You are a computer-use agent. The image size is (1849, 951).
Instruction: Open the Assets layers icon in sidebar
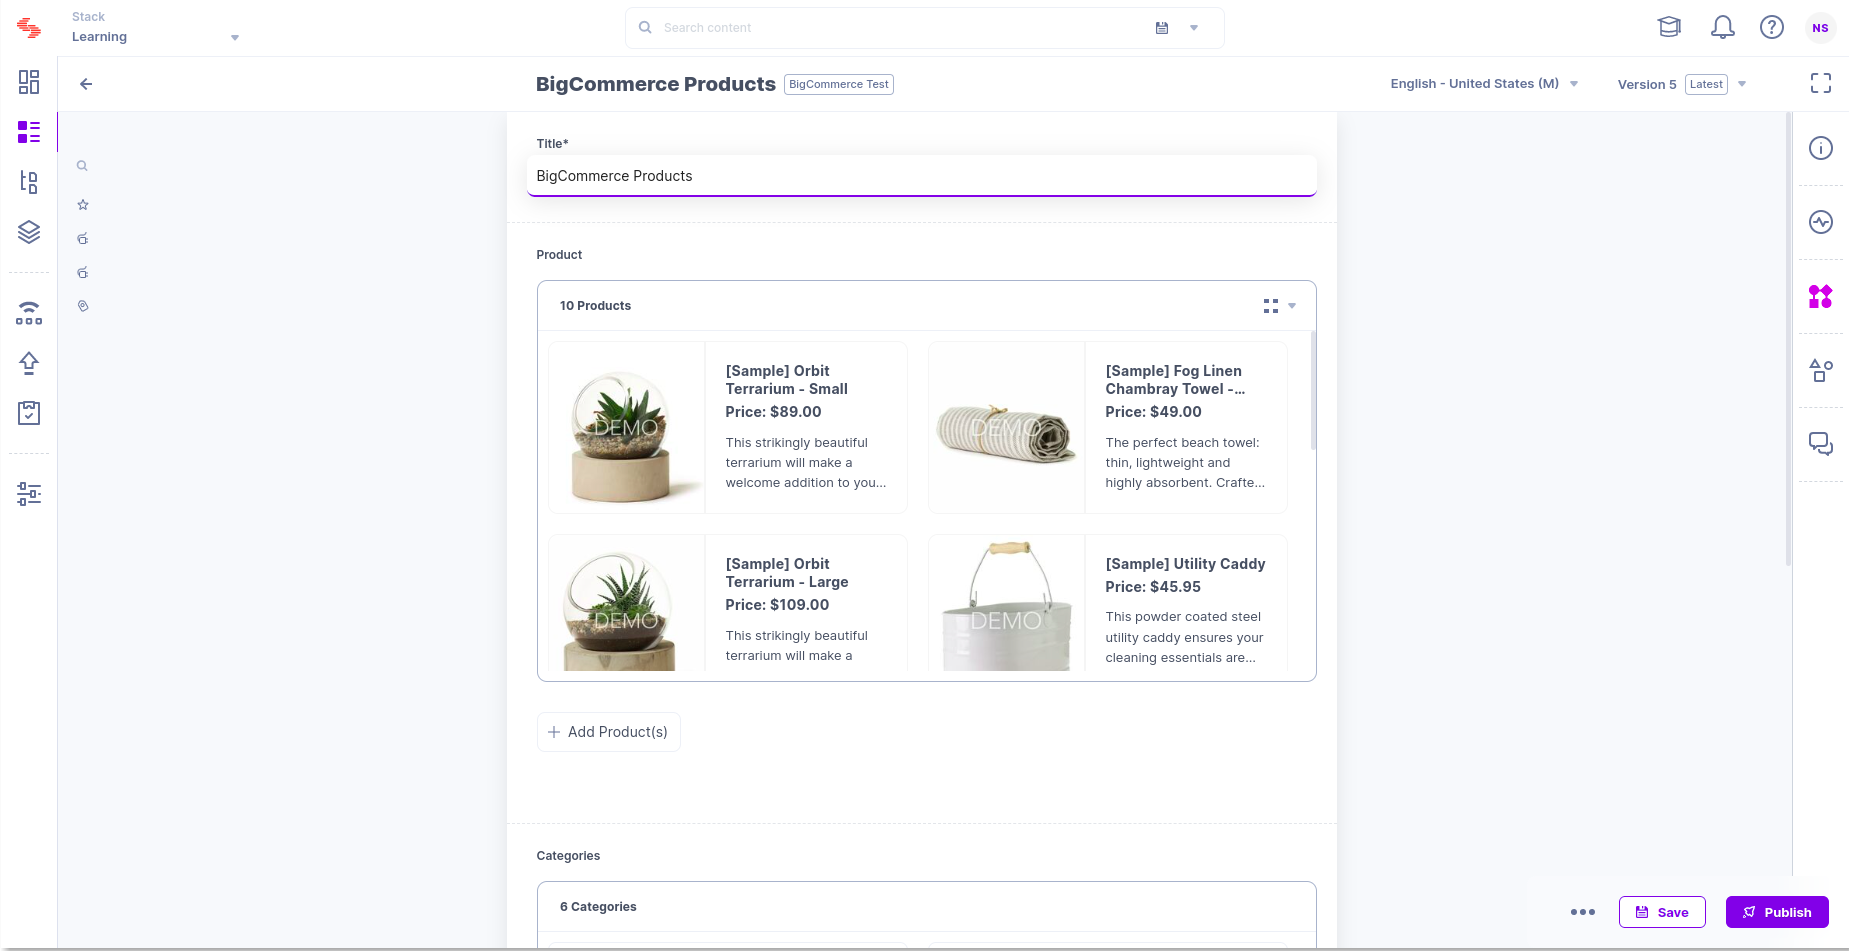click(29, 232)
